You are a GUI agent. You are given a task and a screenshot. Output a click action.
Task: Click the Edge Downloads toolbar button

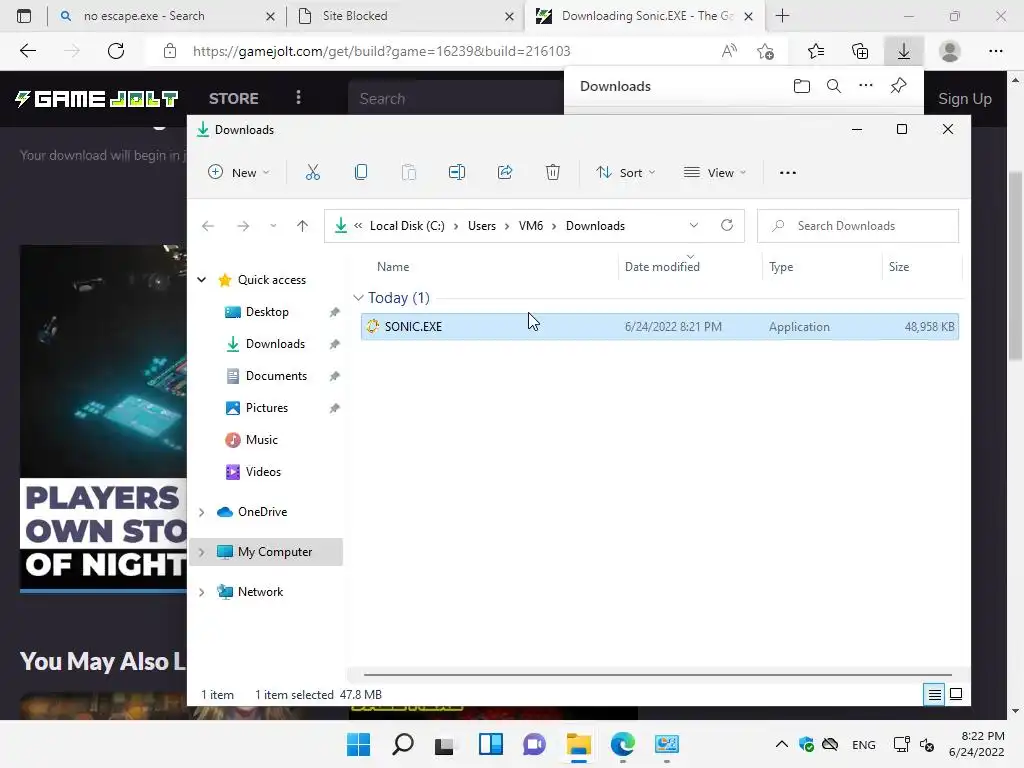[904, 51]
